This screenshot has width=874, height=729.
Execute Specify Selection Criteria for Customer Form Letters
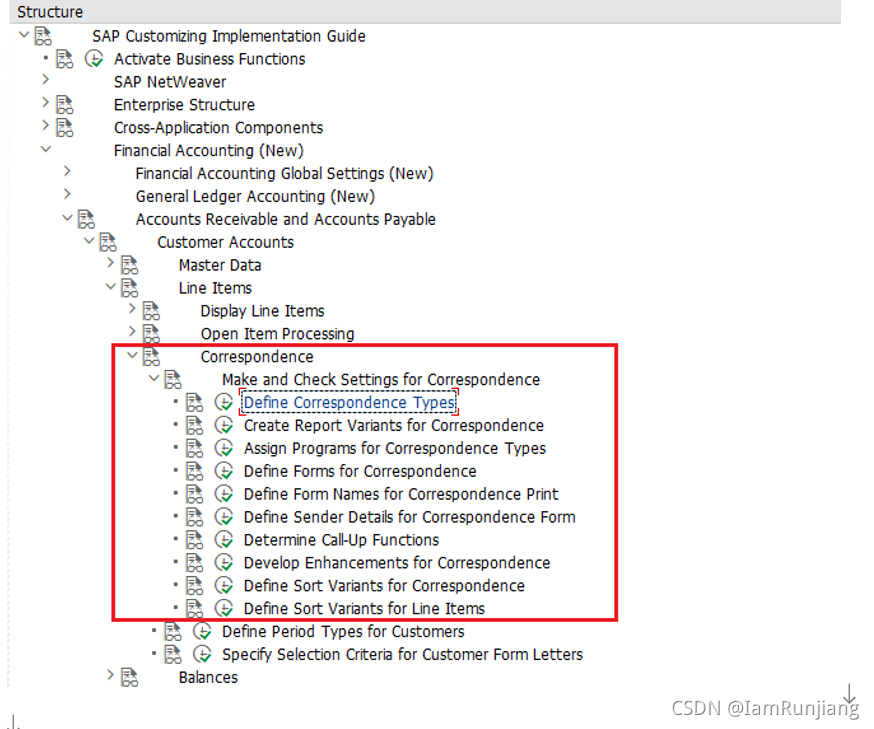pos(202,654)
